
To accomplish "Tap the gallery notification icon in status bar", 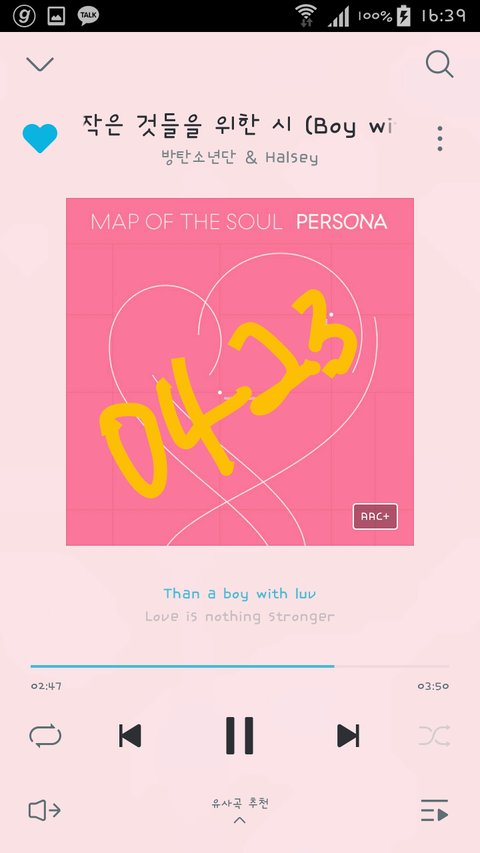I will 56,16.
